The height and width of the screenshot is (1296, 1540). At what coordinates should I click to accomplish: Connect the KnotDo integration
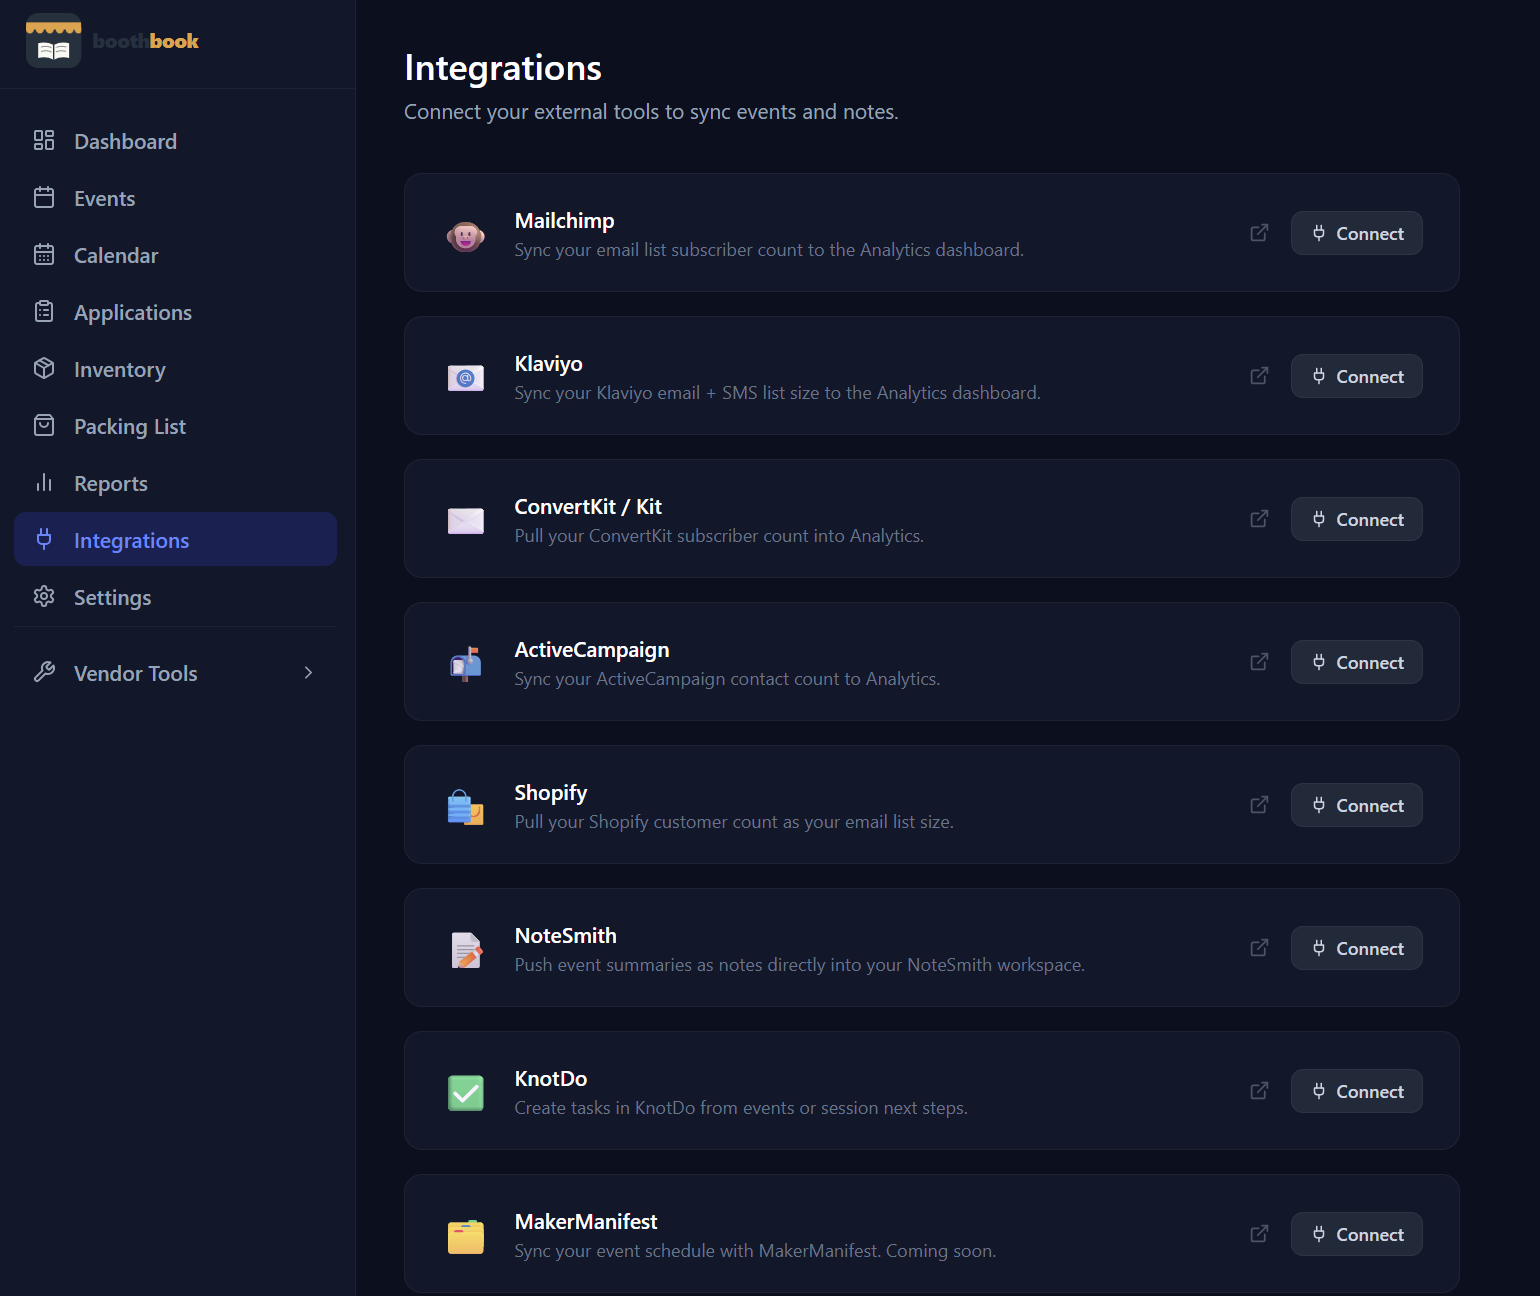coord(1356,1091)
